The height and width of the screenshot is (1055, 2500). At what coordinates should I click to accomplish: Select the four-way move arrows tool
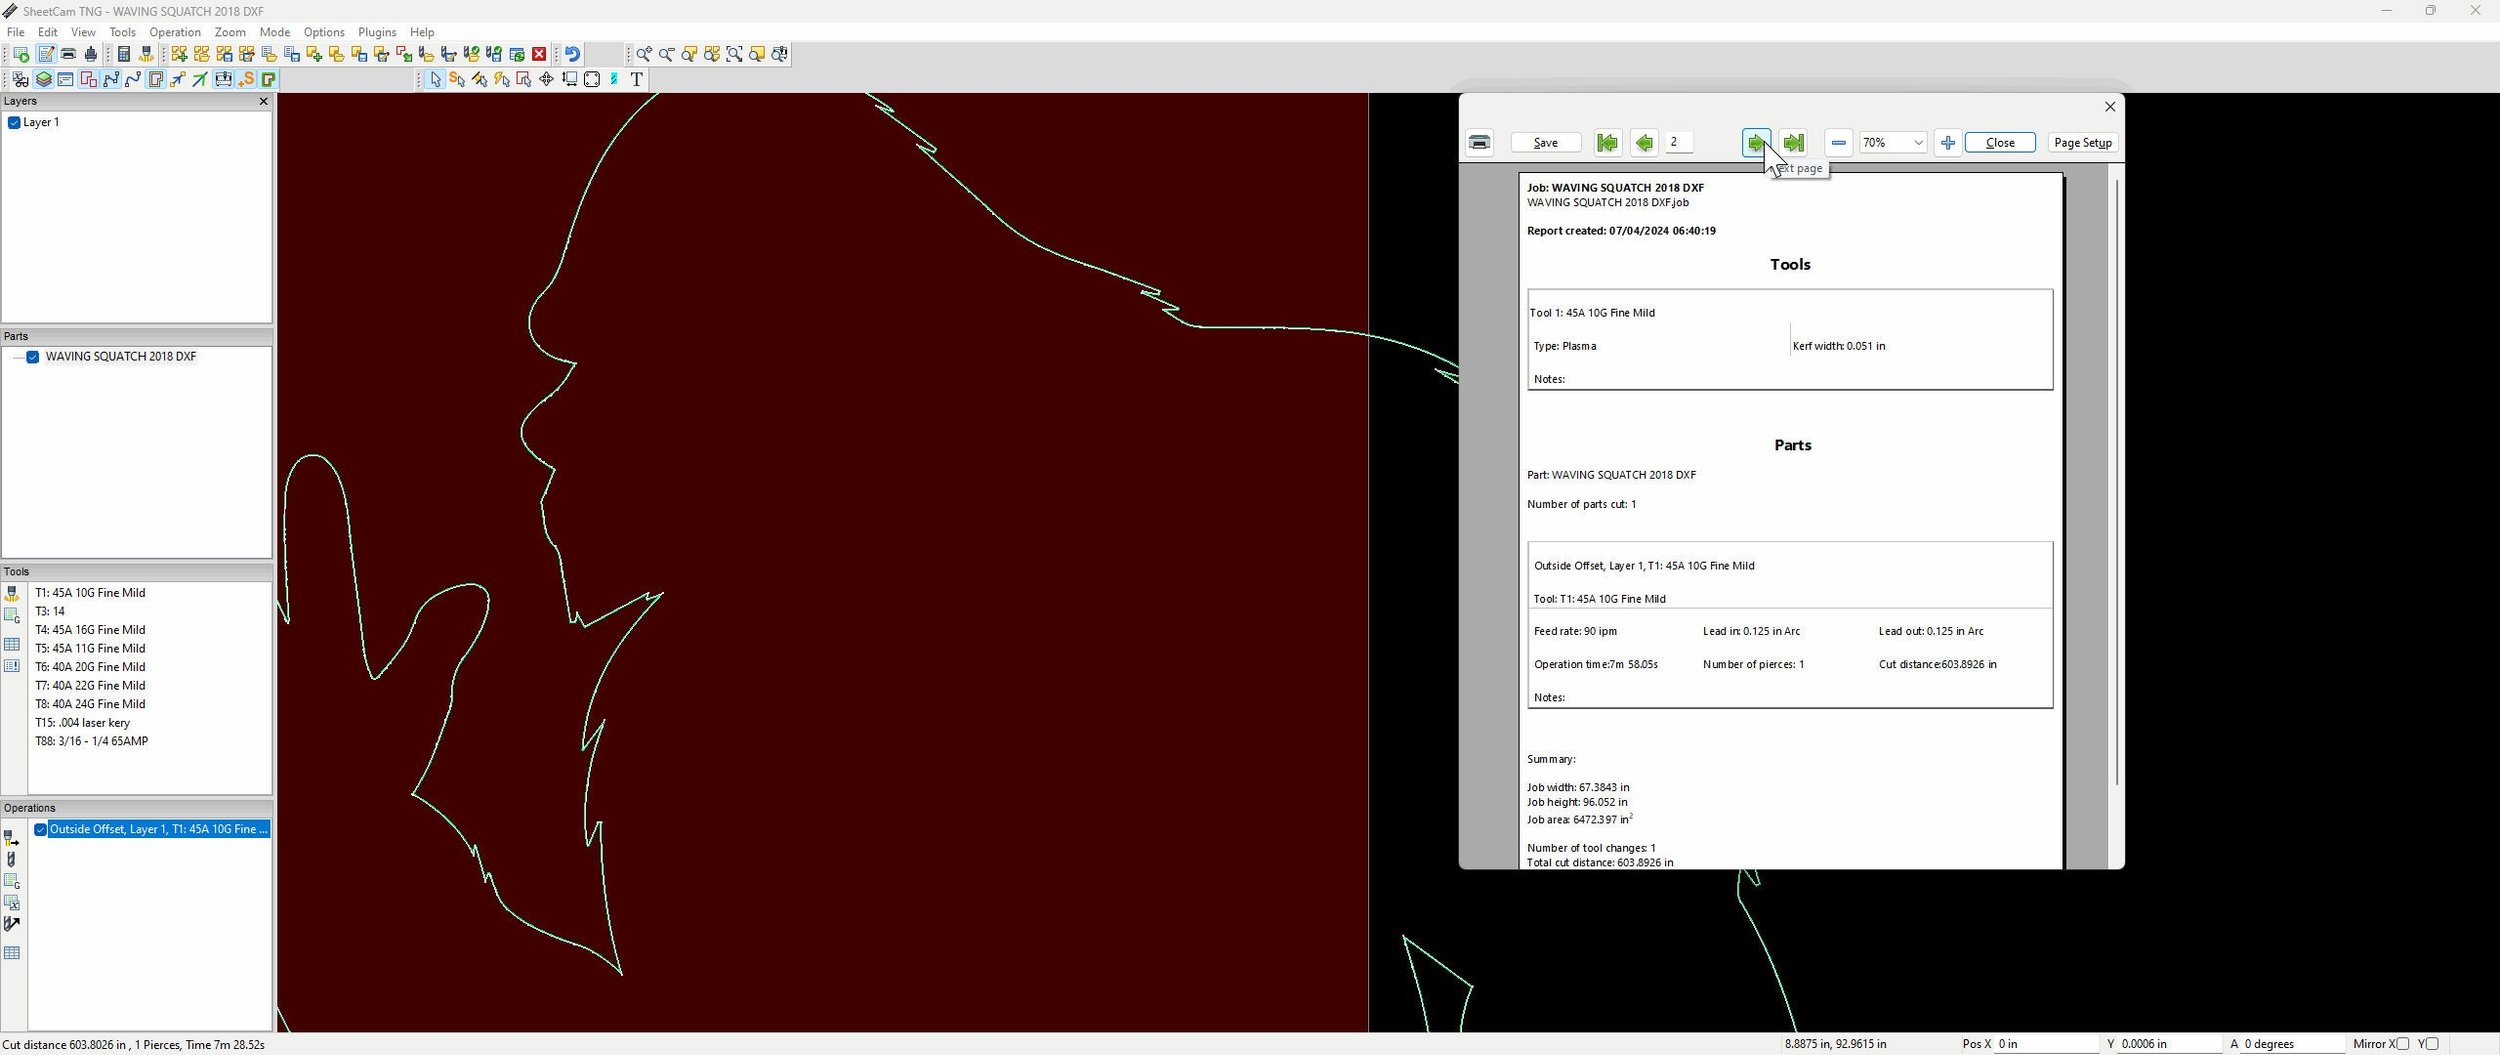point(546,79)
